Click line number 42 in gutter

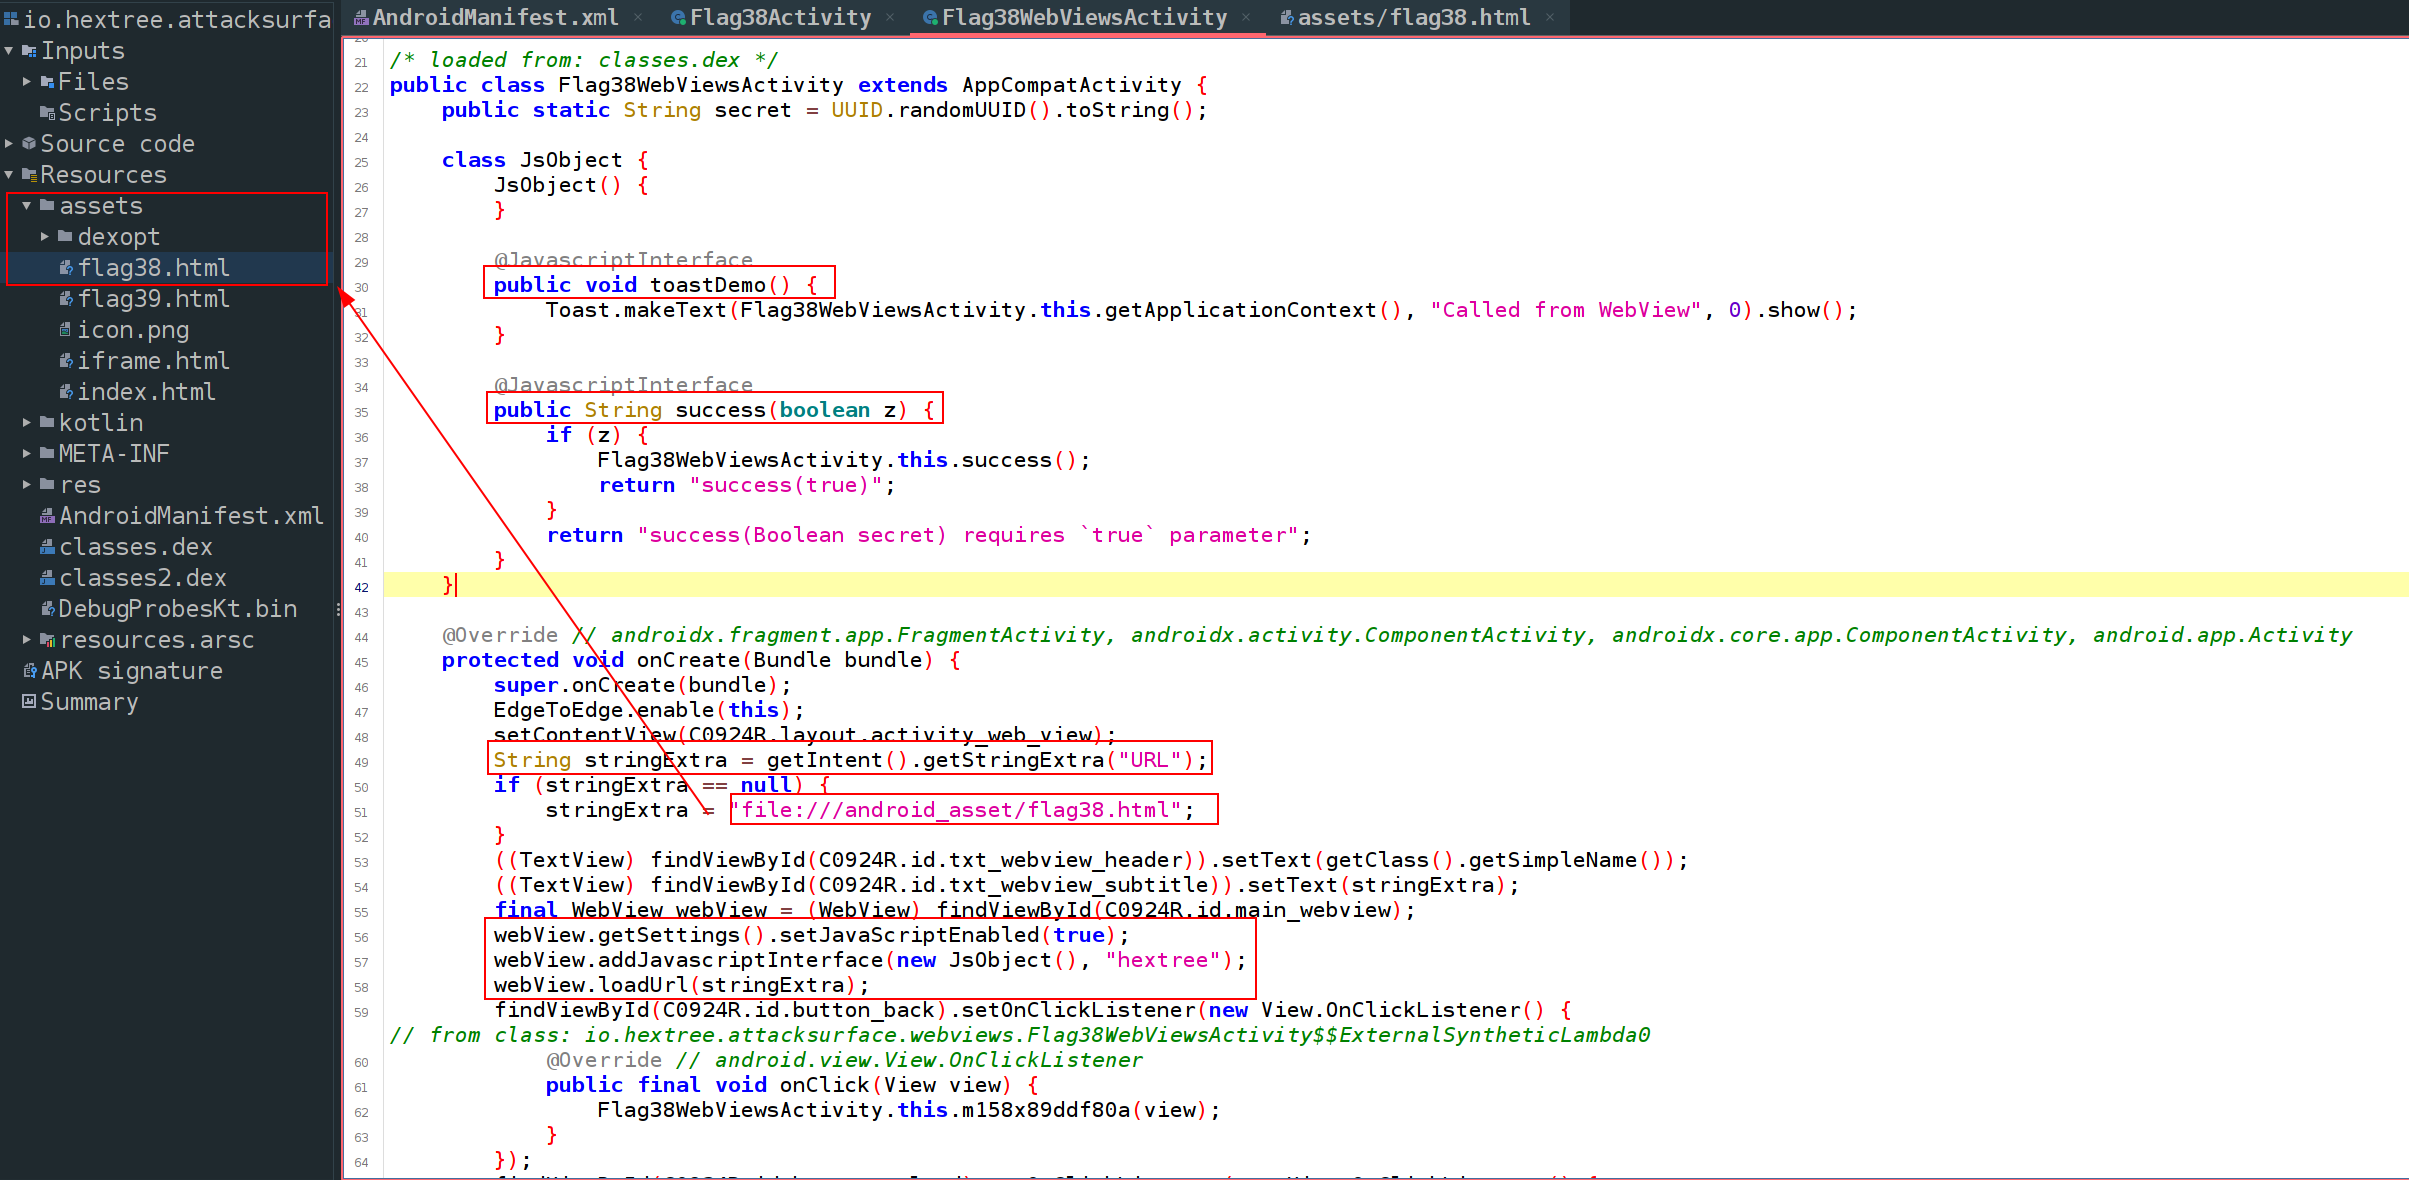361,587
